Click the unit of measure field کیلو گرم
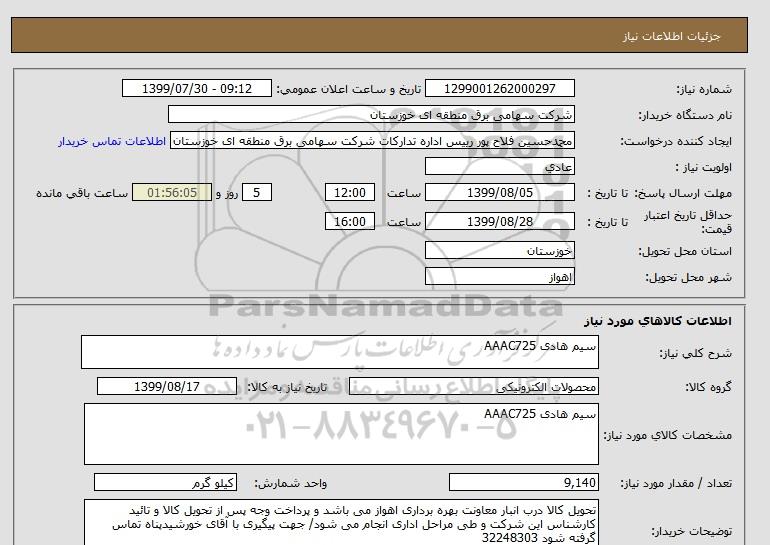 point(165,482)
